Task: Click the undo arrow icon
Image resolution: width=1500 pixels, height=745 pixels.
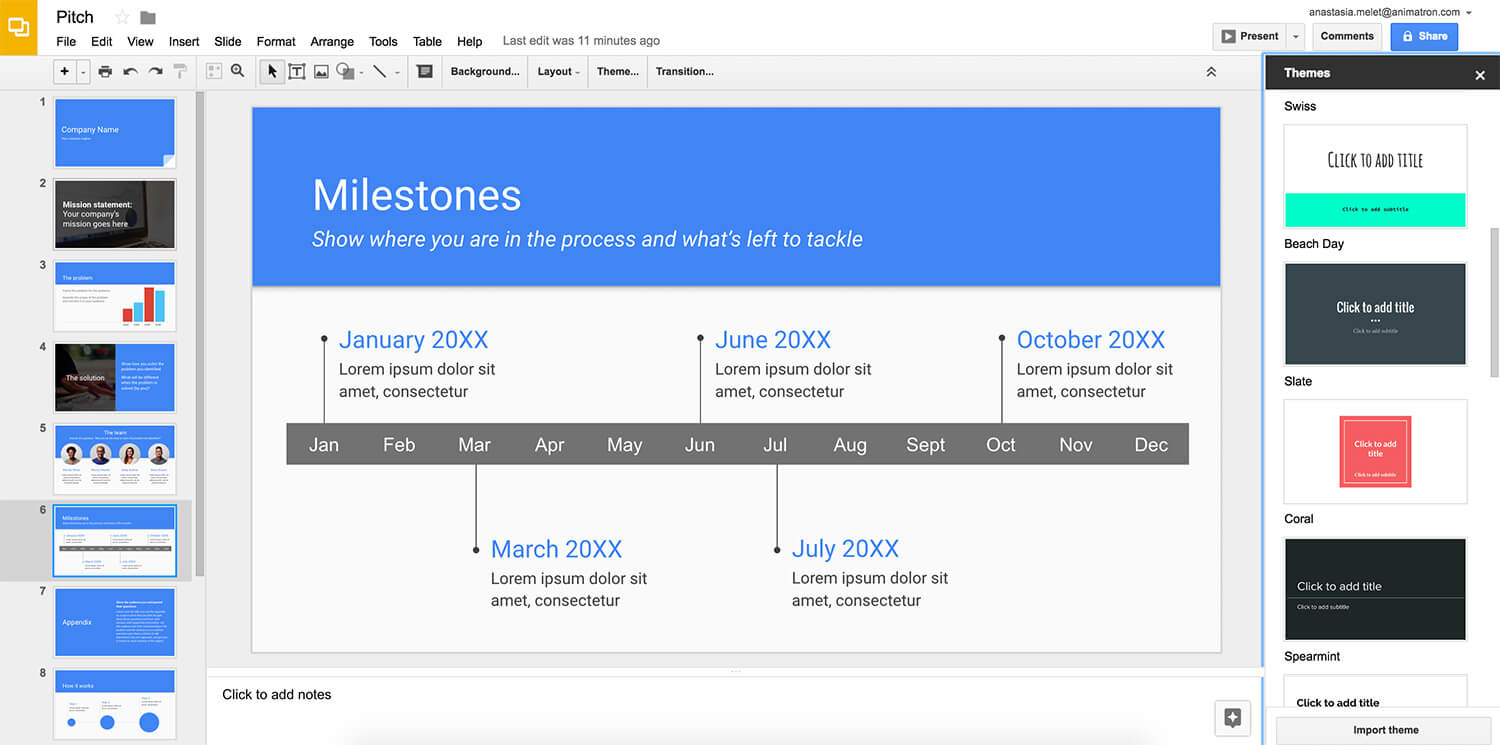Action: [x=130, y=71]
